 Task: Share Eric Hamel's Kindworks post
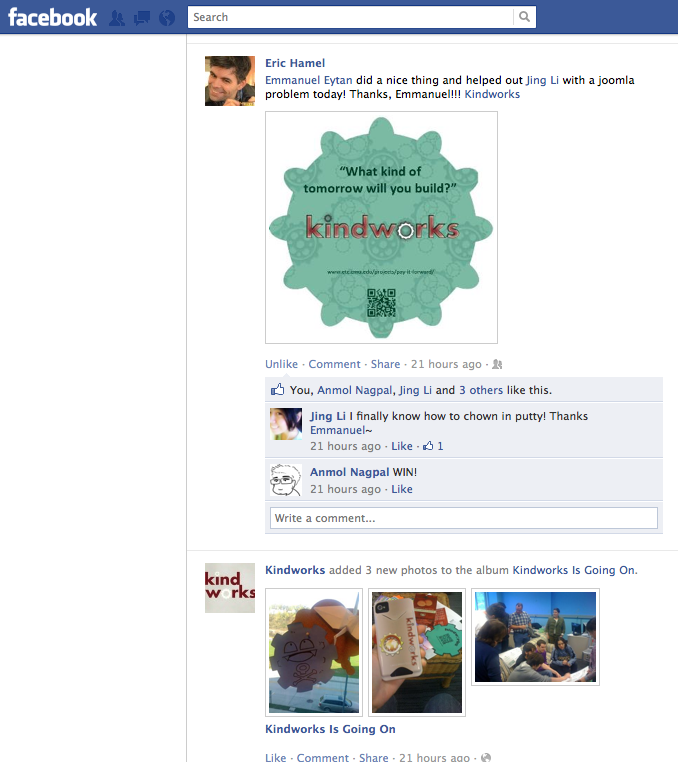coord(385,364)
